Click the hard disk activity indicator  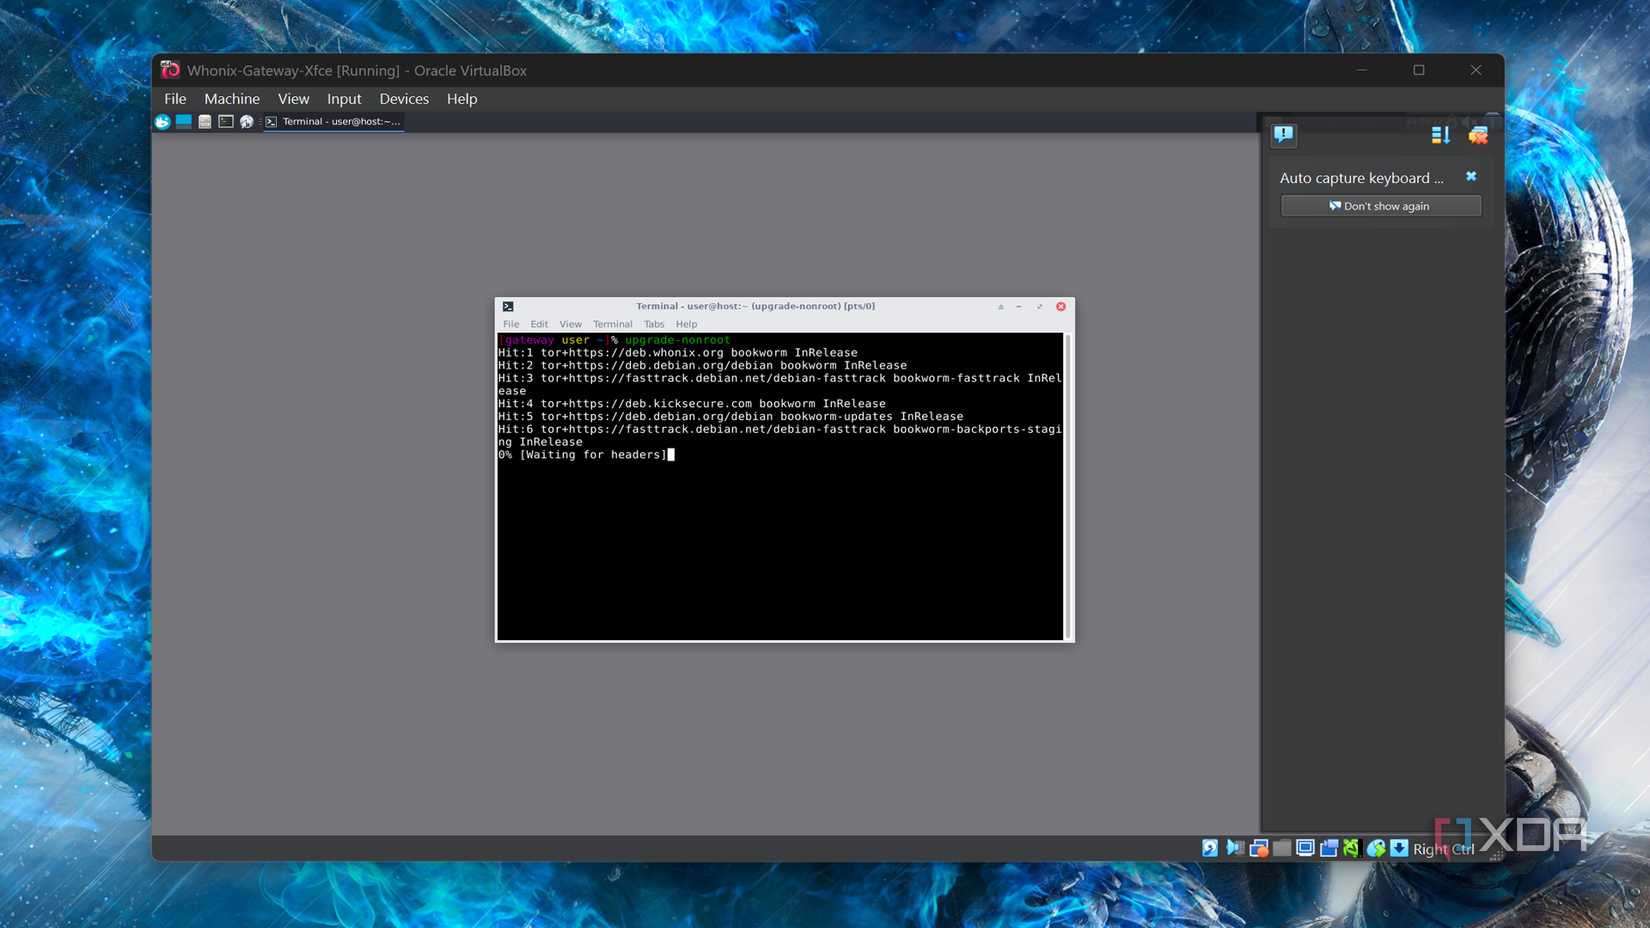click(1209, 848)
